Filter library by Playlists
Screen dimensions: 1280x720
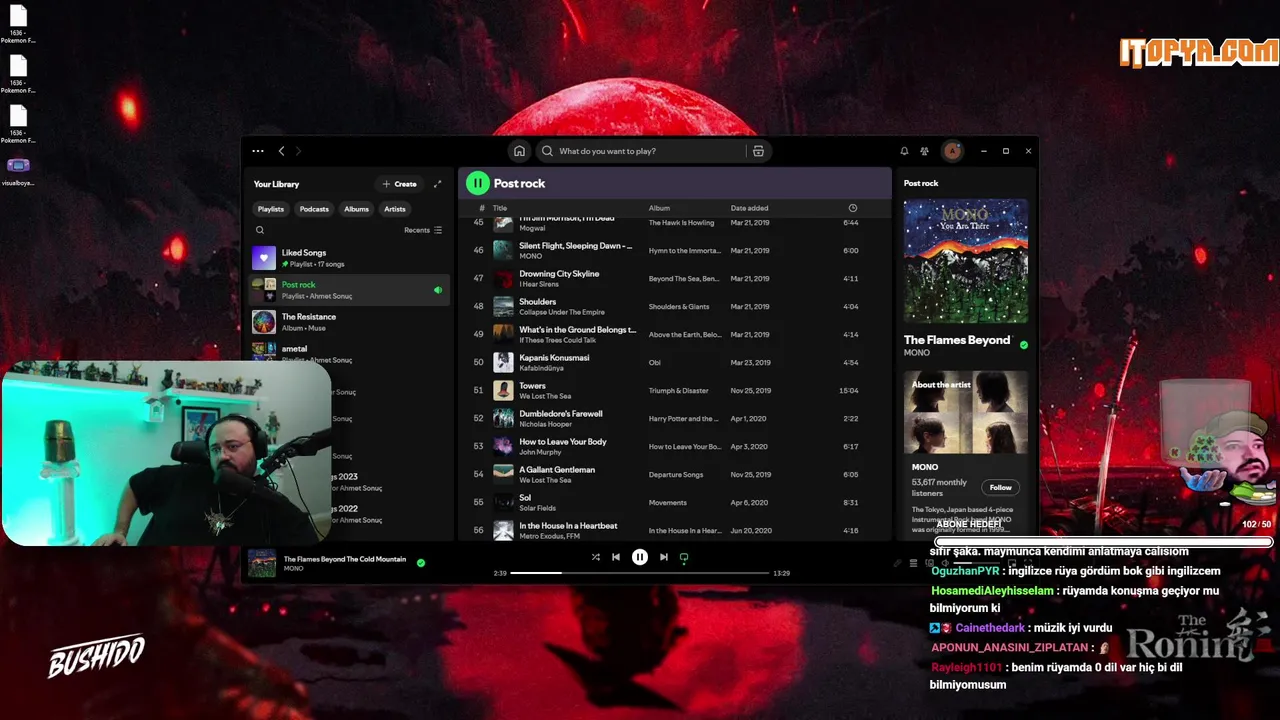(271, 209)
